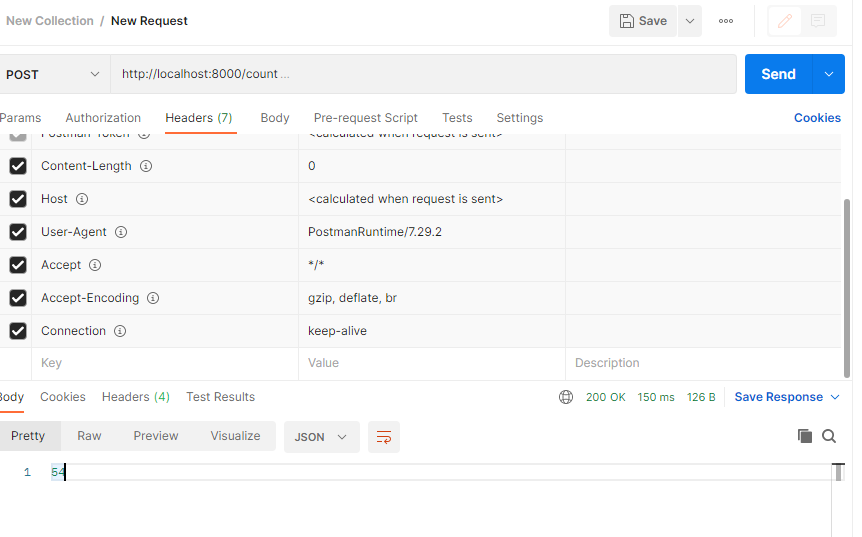Screen dimensions: 862x537
Task: Uncheck the Accept-Encoding header checkbox
Action: tap(18, 298)
